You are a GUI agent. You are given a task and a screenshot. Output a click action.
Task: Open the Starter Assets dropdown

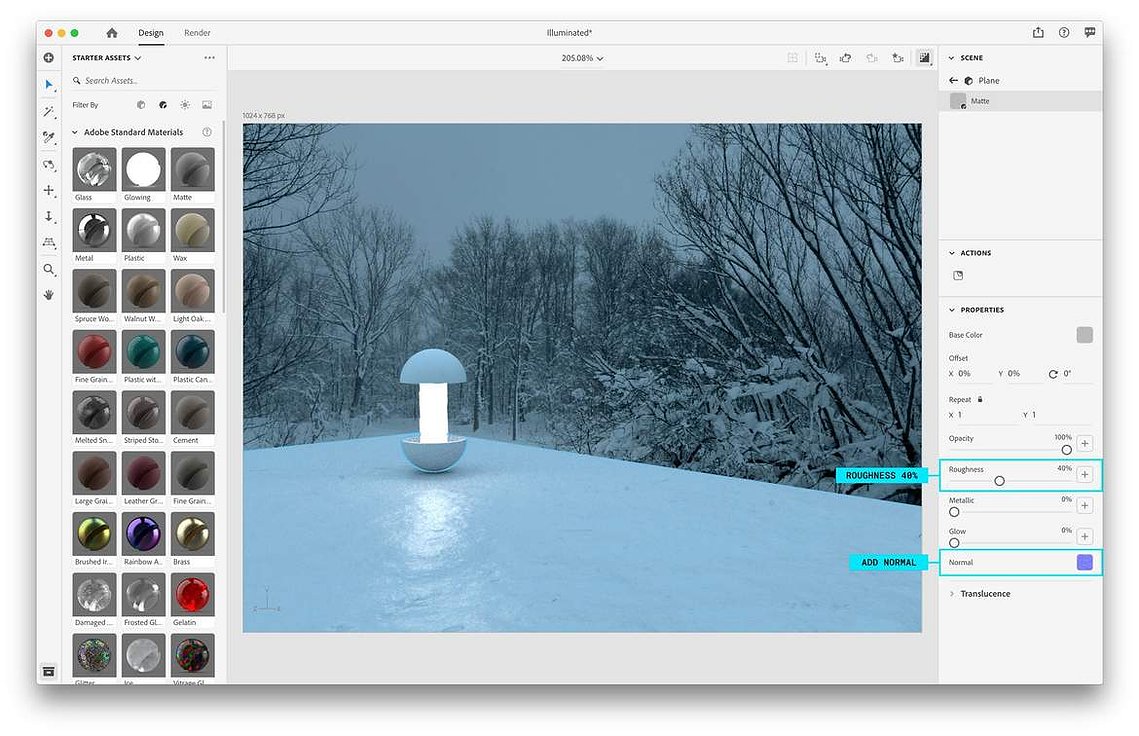(106, 57)
